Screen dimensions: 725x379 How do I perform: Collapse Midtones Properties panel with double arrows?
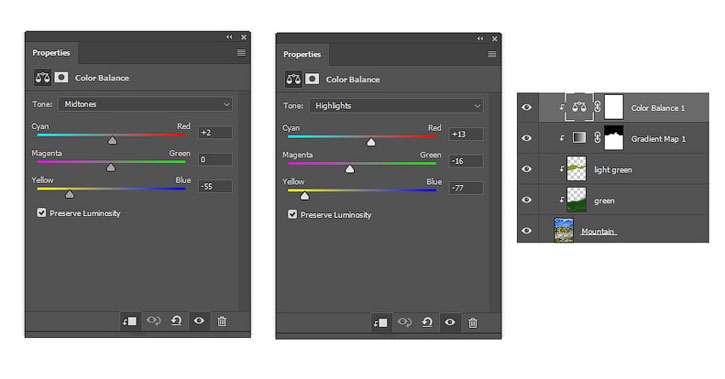click(229, 37)
